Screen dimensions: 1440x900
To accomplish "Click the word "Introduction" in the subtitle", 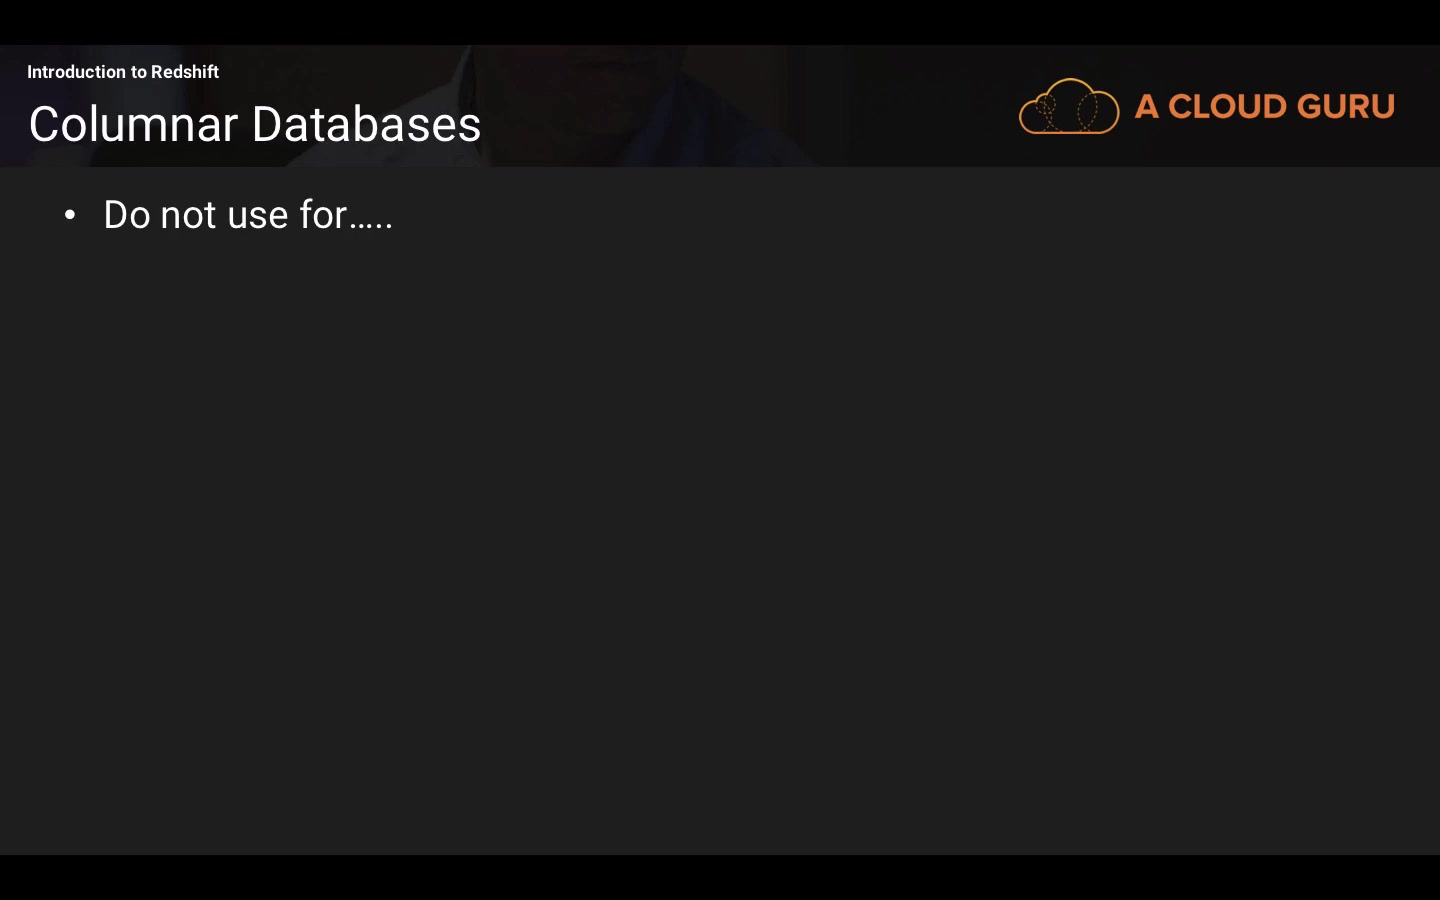I will coord(76,72).
